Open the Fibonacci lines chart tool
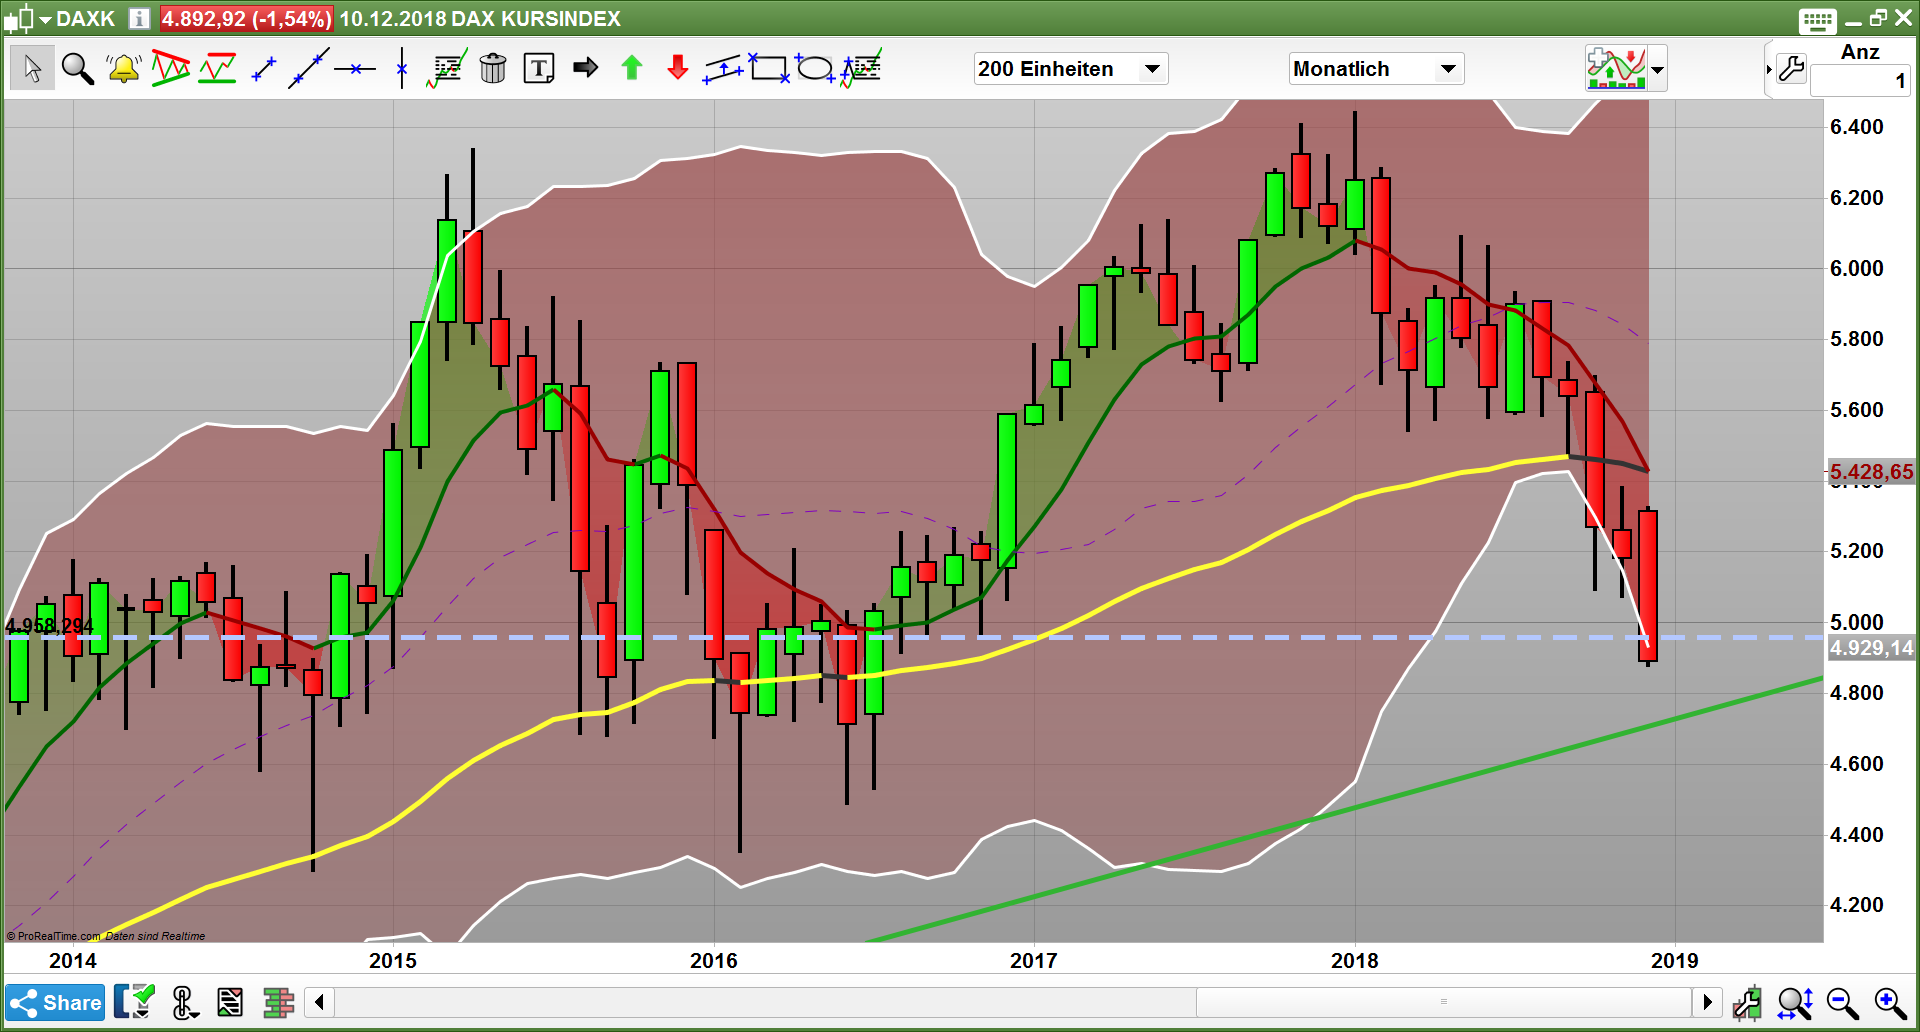The height and width of the screenshot is (1032, 1920). pyautogui.click(x=446, y=68)
